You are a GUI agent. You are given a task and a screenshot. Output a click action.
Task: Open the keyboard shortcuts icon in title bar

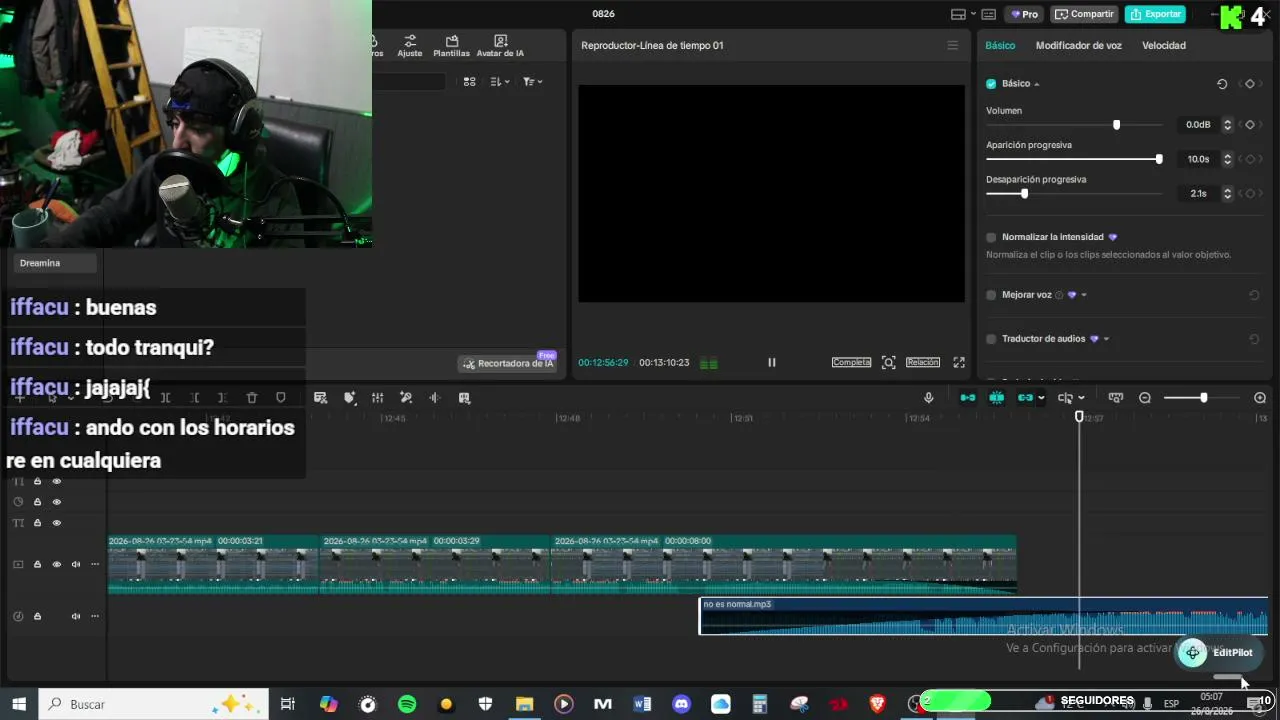(989, 14)
